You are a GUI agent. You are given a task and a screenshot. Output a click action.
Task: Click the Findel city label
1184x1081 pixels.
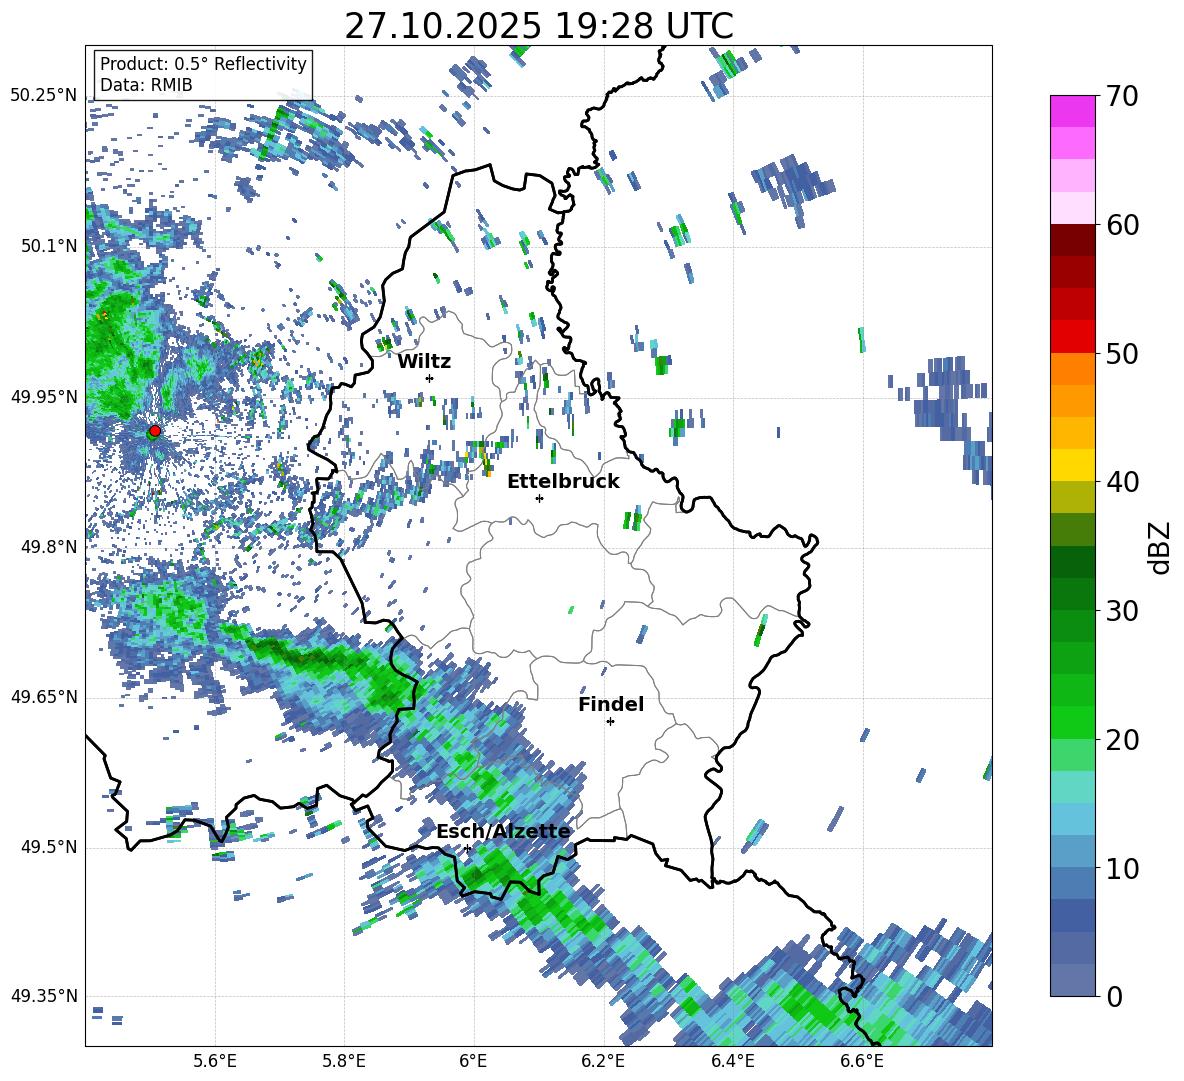coord(611,704)
